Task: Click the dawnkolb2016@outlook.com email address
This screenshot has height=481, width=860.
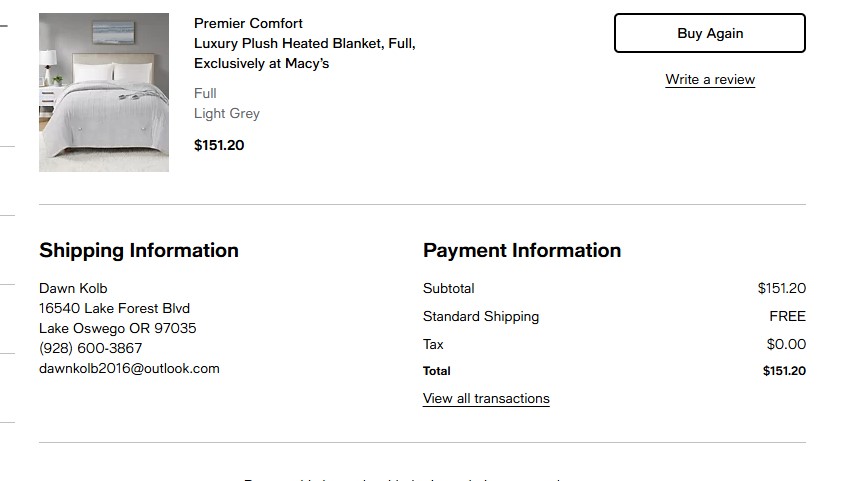Action: [129, 369]
